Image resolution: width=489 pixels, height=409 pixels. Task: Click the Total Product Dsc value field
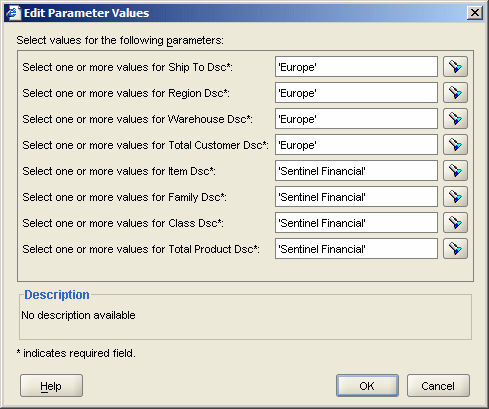[x=356, y=249]
